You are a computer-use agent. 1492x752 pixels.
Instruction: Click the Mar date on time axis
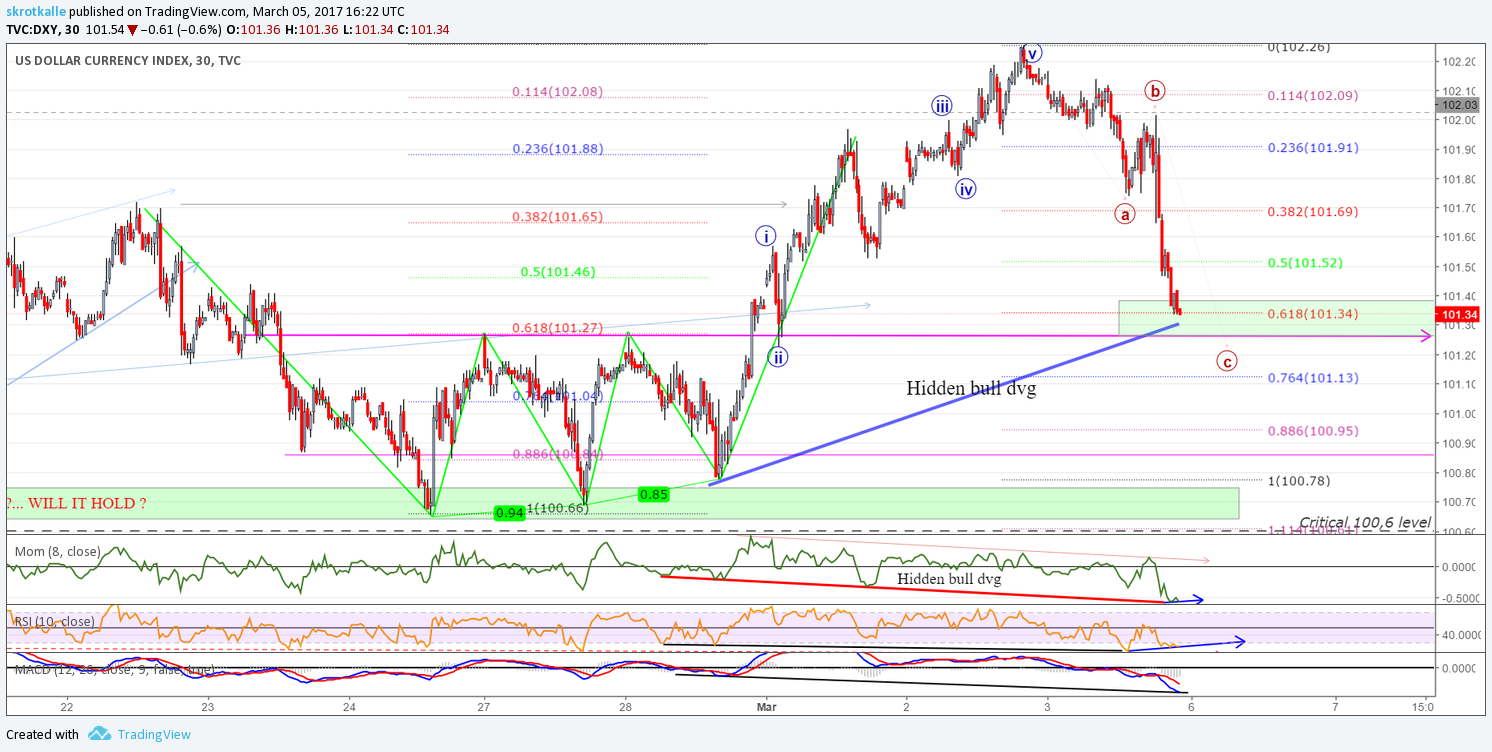coord(767,706)
